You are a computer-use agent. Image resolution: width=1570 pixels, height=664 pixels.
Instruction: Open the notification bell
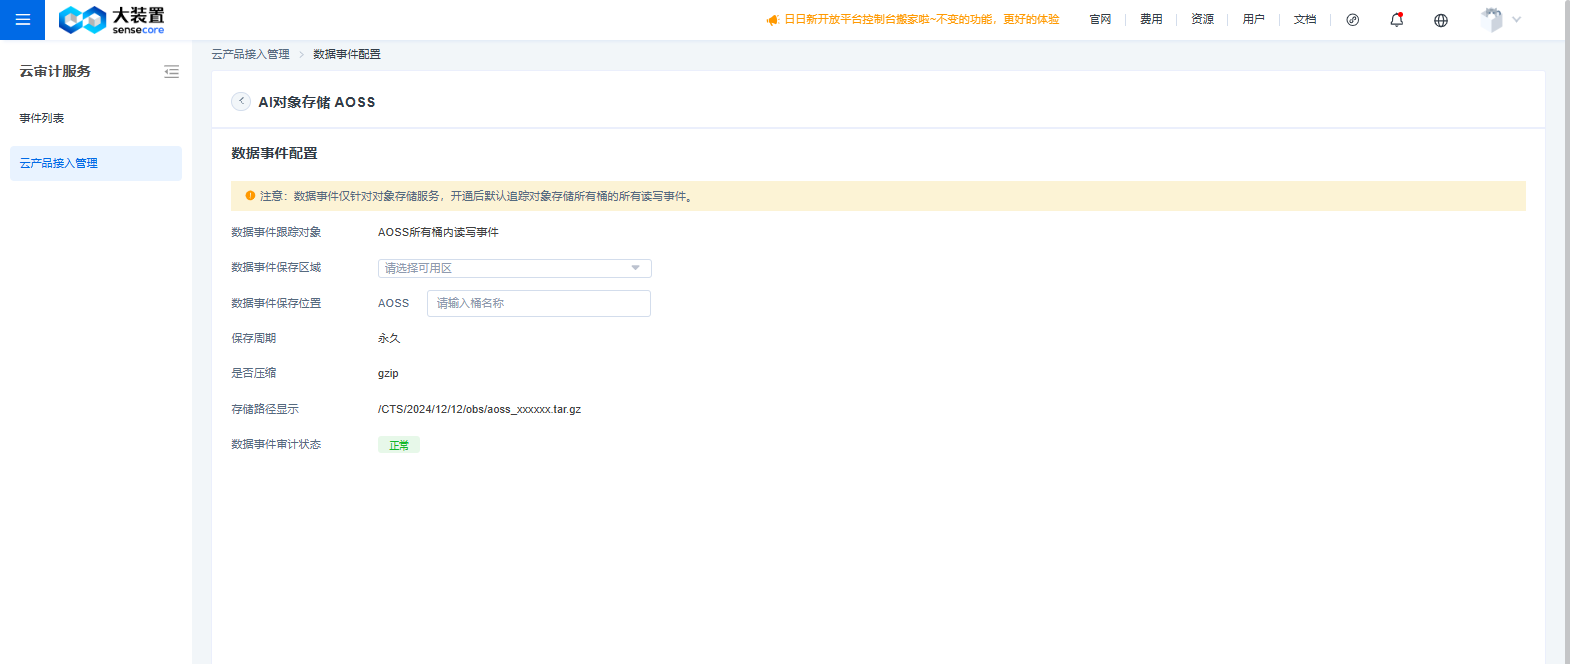(1396, 19)
